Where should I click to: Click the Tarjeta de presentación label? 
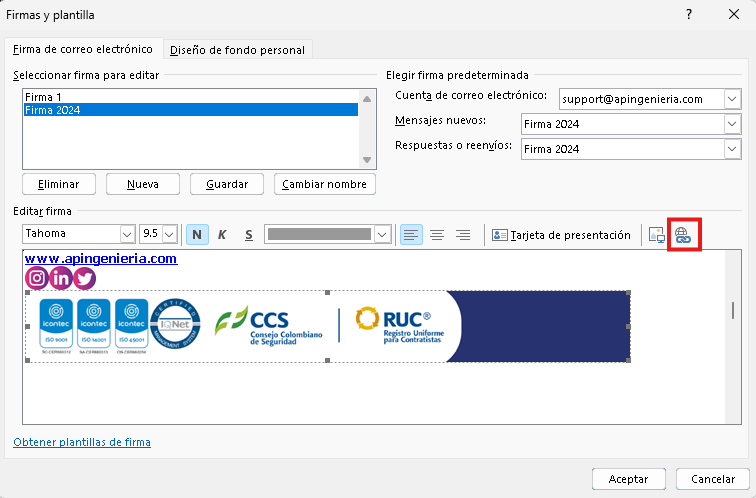tap(570, 235)
